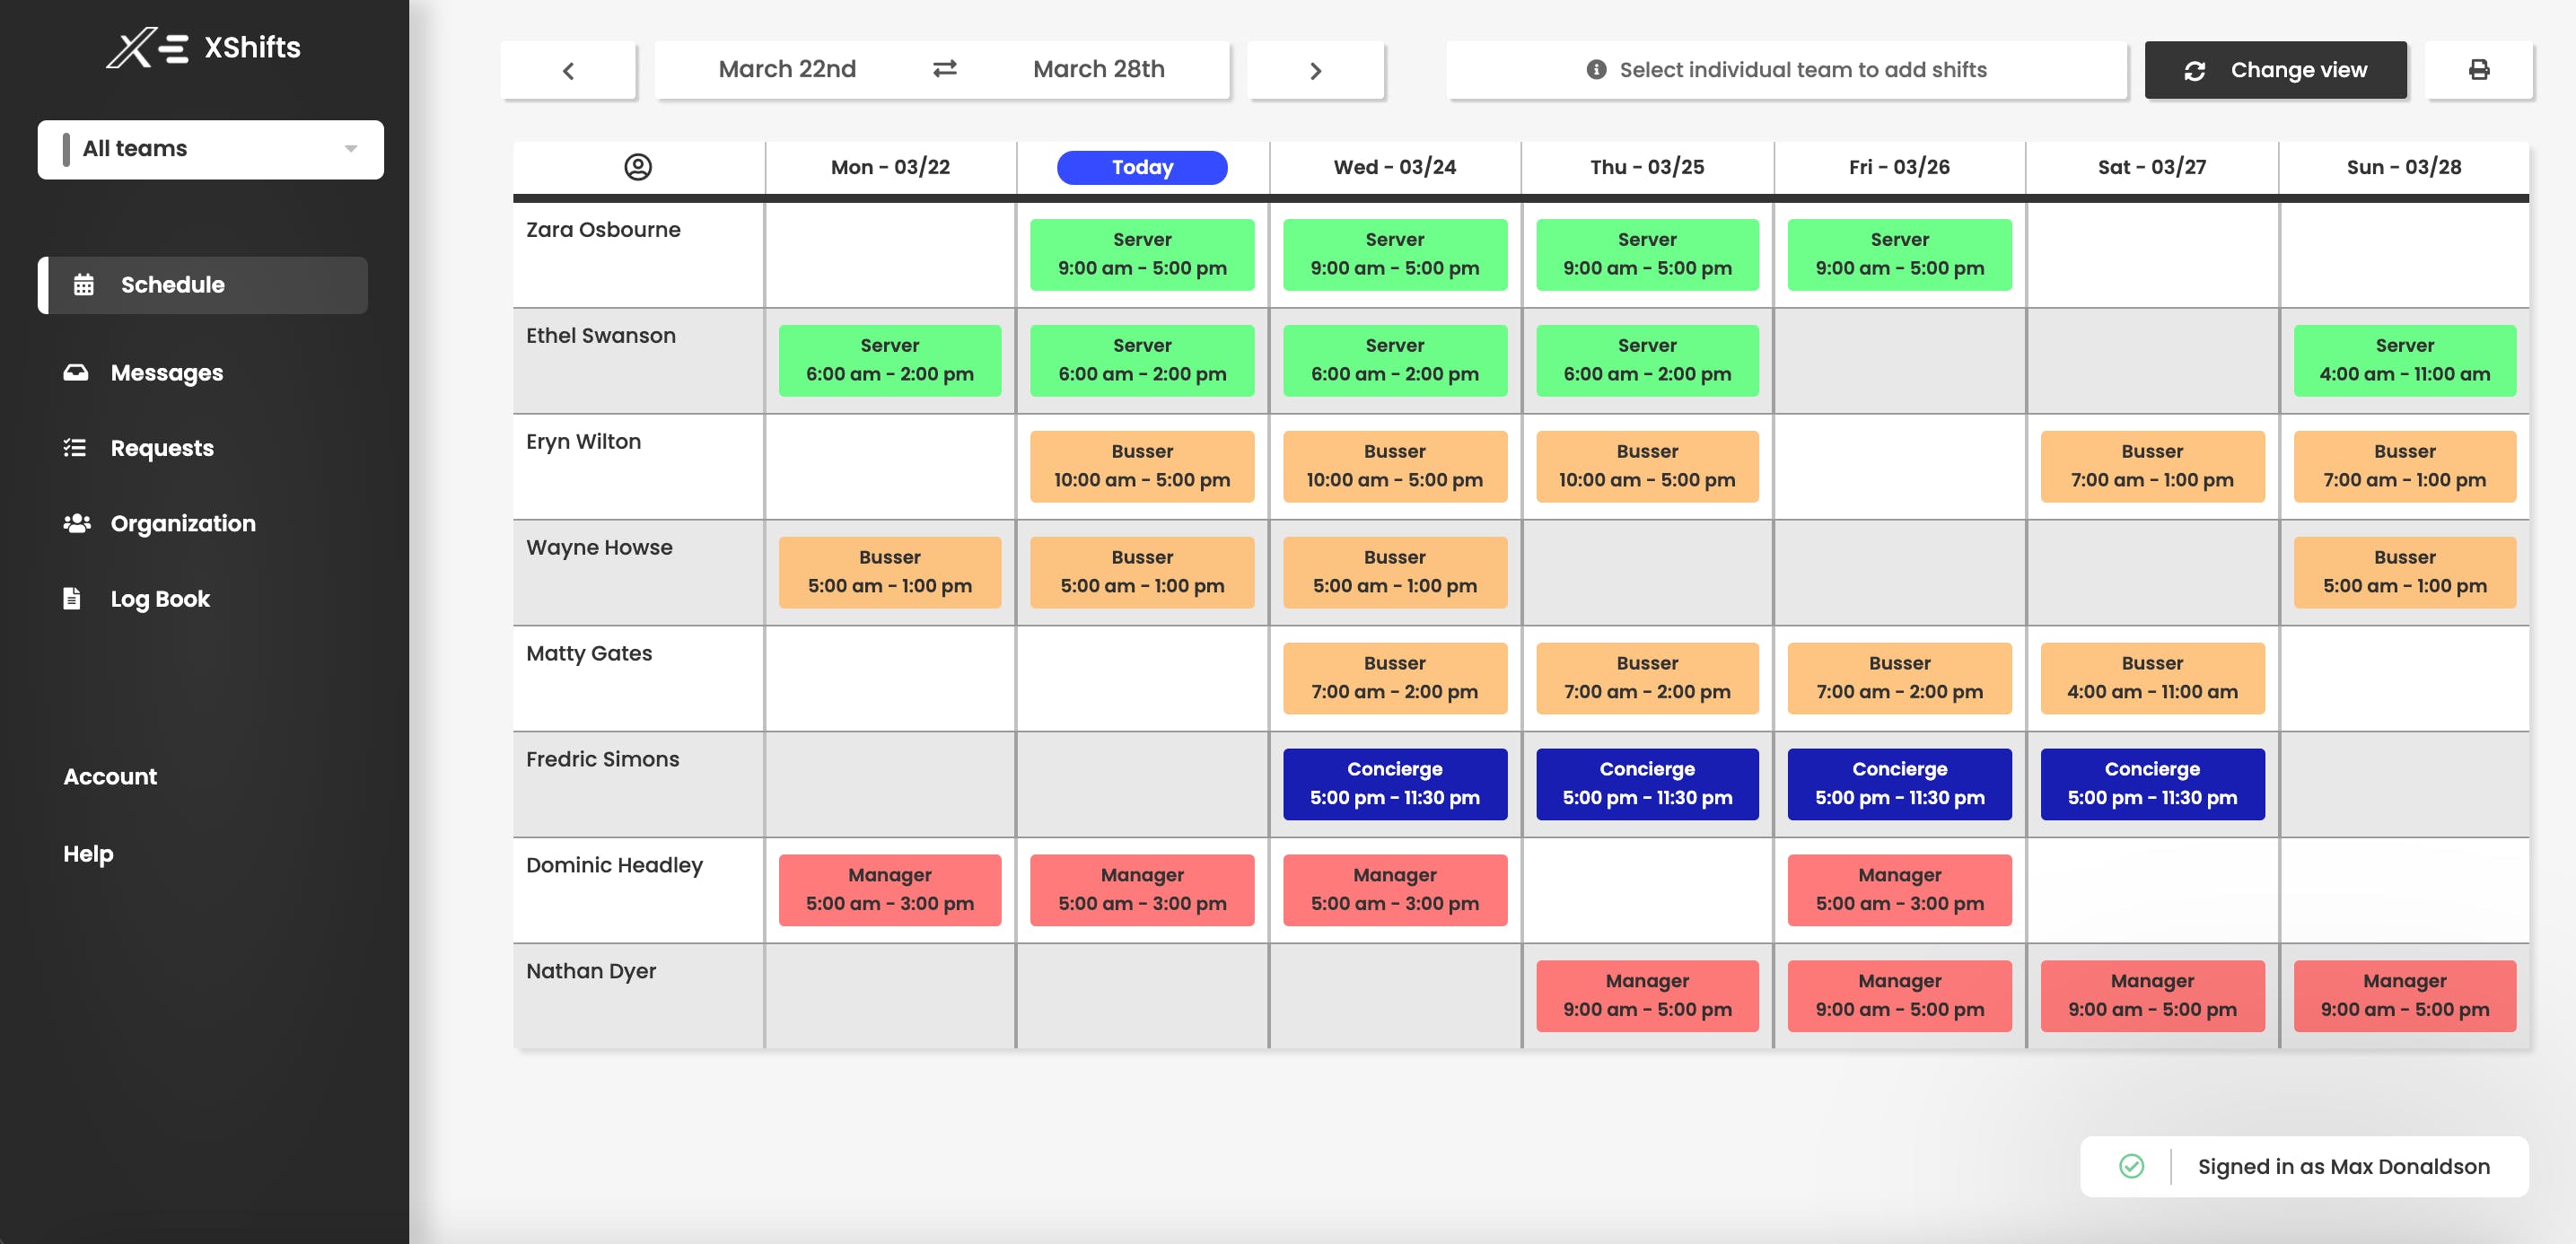Open Messages in the sidebar
This screenshot has height=1244, width=2576.
pyautogui.click(x=167, y=373)
